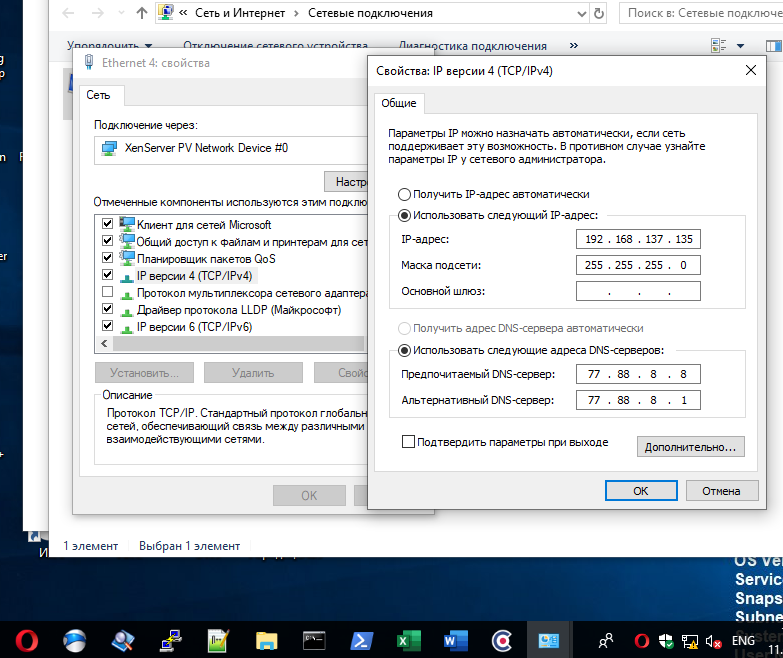
Task: Click Сетевые подключения breadcrumb
Action: pos(370,13)
